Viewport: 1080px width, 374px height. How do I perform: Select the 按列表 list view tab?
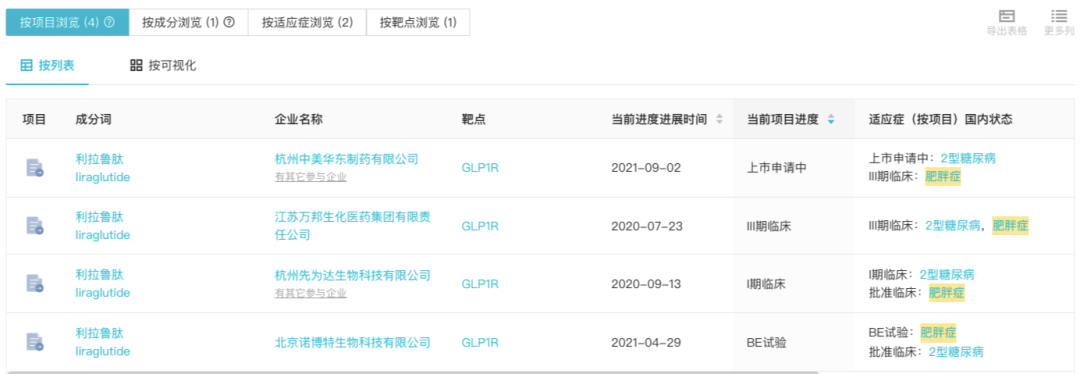[47, 66]
